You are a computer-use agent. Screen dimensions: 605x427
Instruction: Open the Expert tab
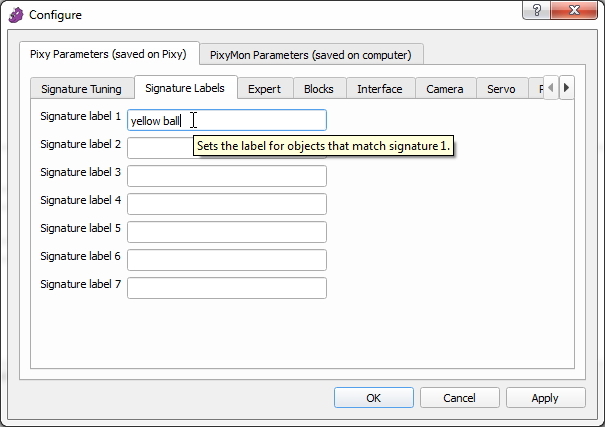point(264,89)
